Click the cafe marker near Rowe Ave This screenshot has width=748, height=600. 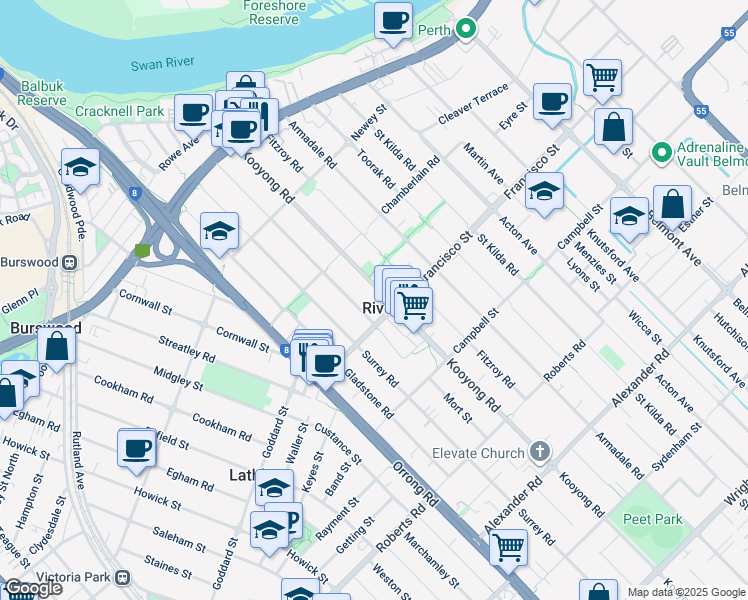pos(193,114)
